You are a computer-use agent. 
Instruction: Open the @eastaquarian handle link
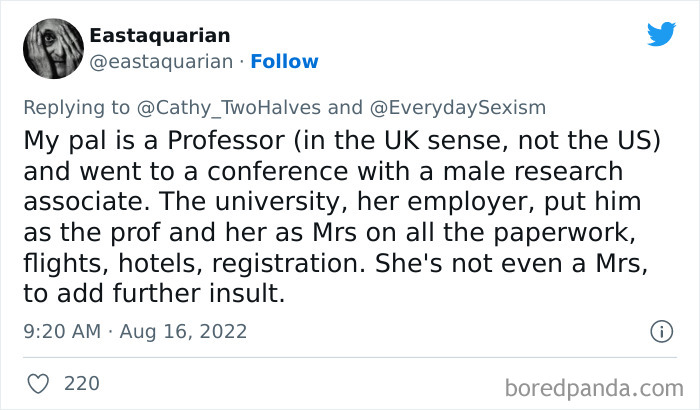coord(160,61)
